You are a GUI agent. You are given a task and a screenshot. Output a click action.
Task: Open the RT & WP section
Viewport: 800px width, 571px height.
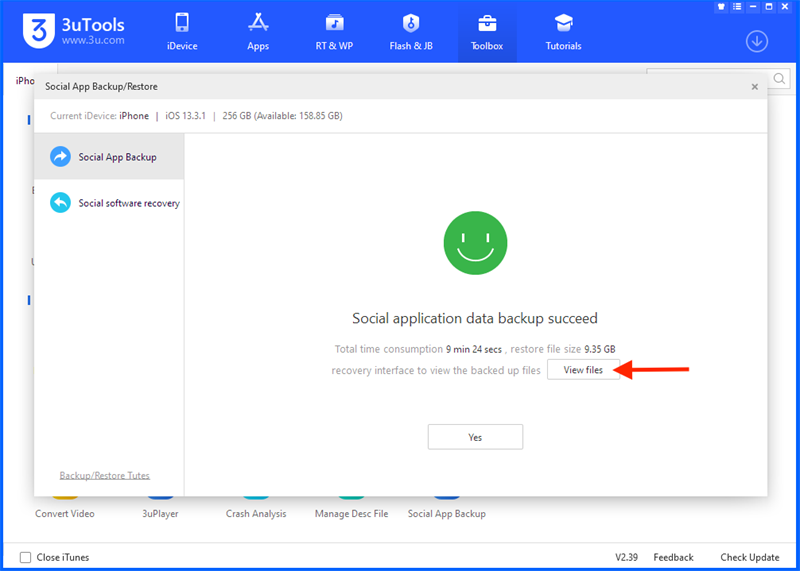tap(334, 32)
